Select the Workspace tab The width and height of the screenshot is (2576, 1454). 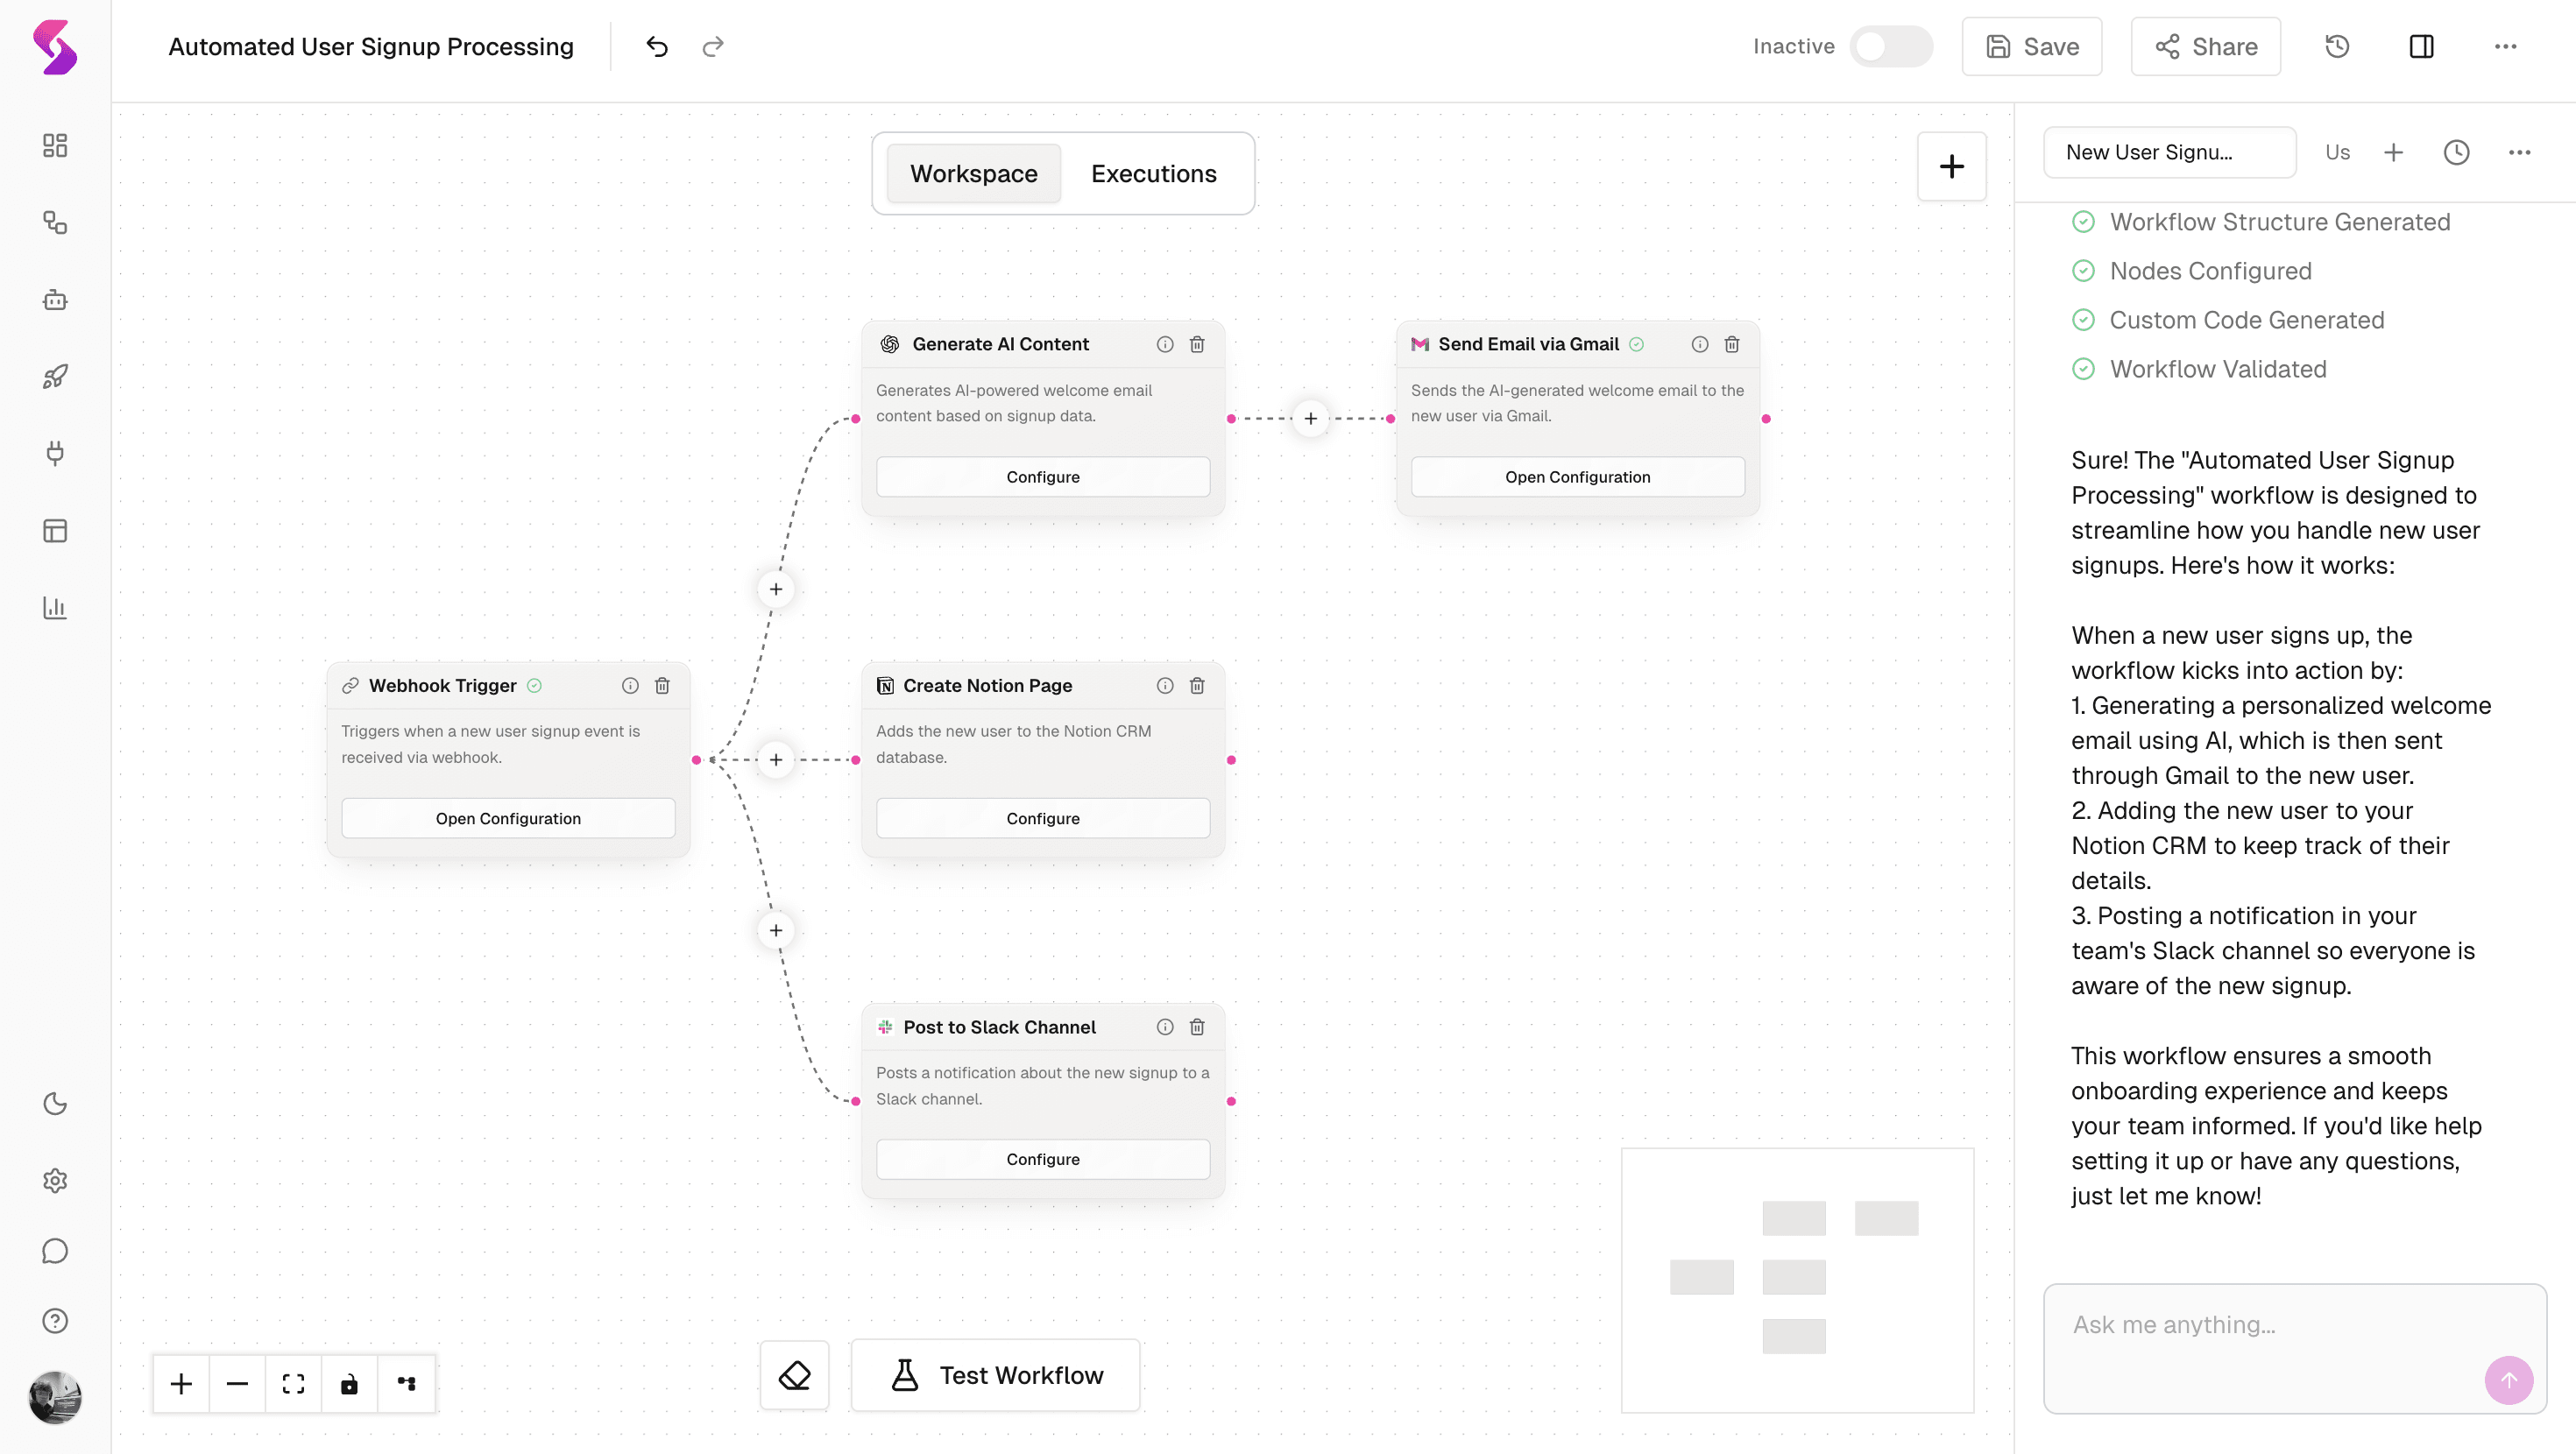coord(973,173)
